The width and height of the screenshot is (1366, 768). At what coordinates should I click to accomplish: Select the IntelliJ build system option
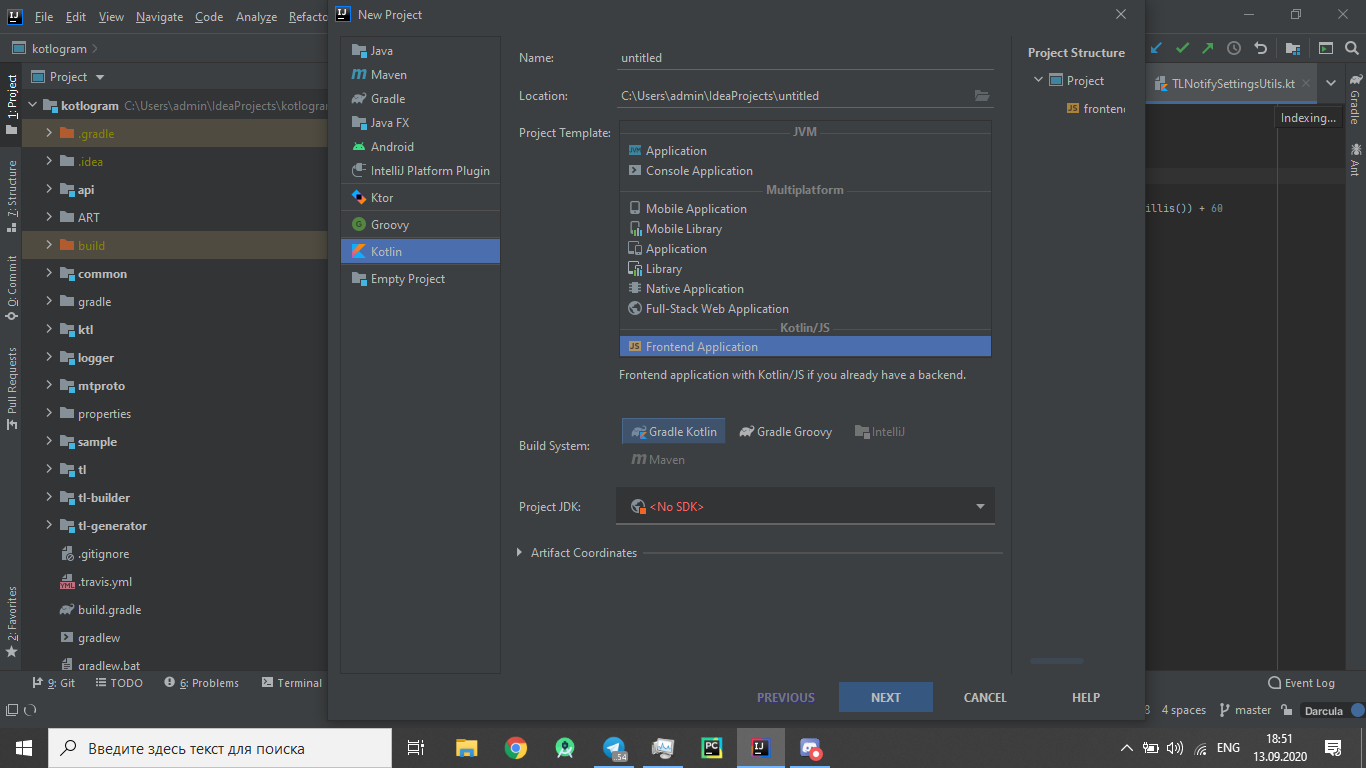pyautogui.click(x=880, y=432)
